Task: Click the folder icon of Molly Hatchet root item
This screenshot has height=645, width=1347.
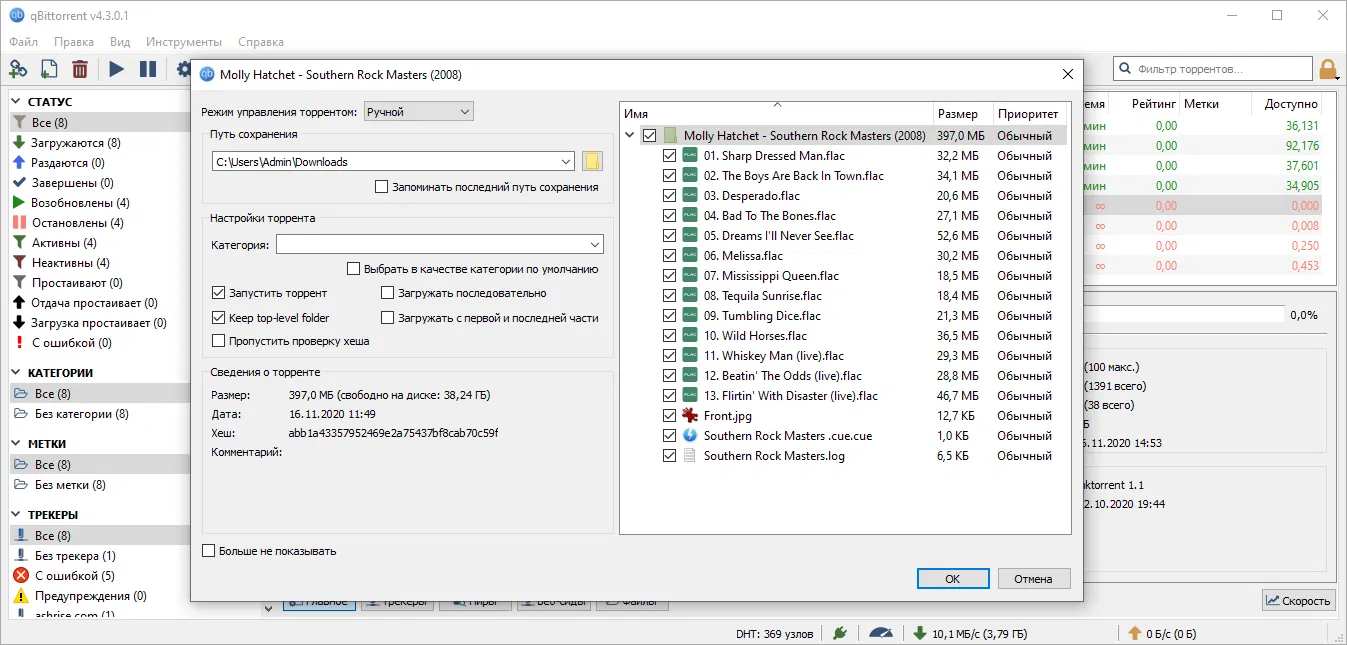Action: click(670, 135)
